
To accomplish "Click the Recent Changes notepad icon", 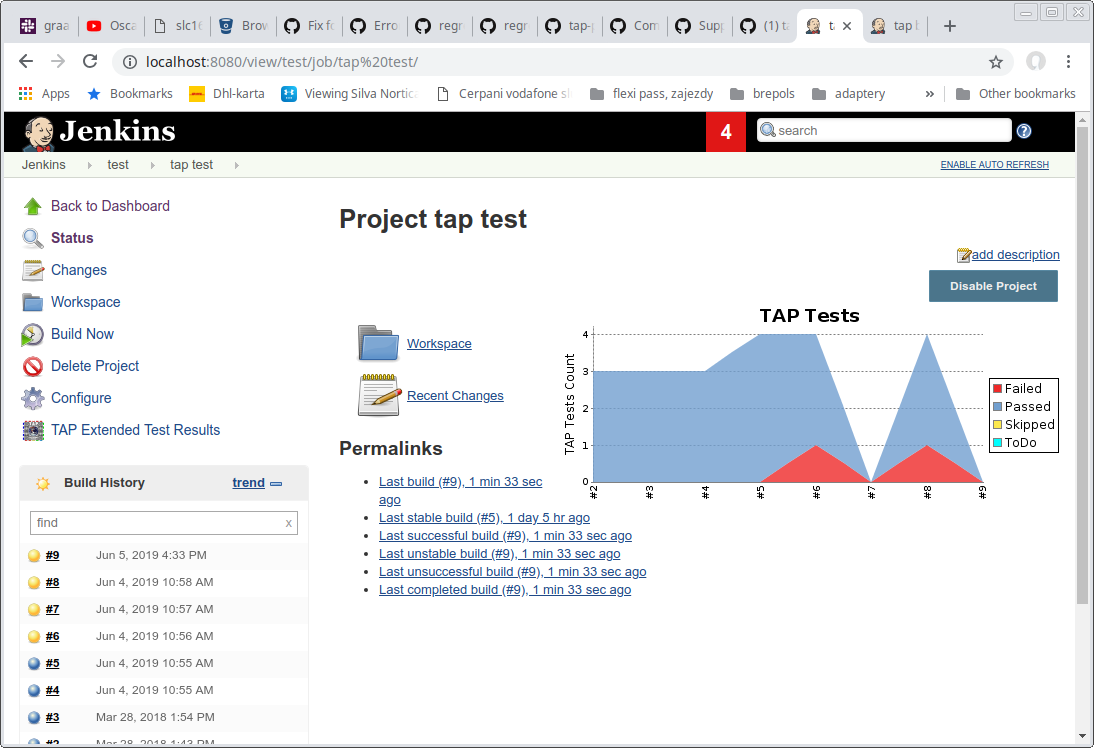I will click(x=378, y=393).
